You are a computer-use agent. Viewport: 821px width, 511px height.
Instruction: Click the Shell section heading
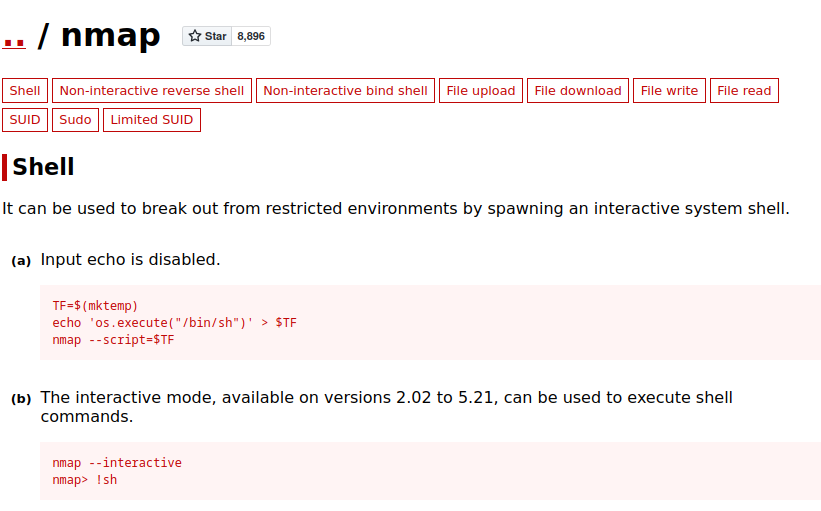click(43, 167)
